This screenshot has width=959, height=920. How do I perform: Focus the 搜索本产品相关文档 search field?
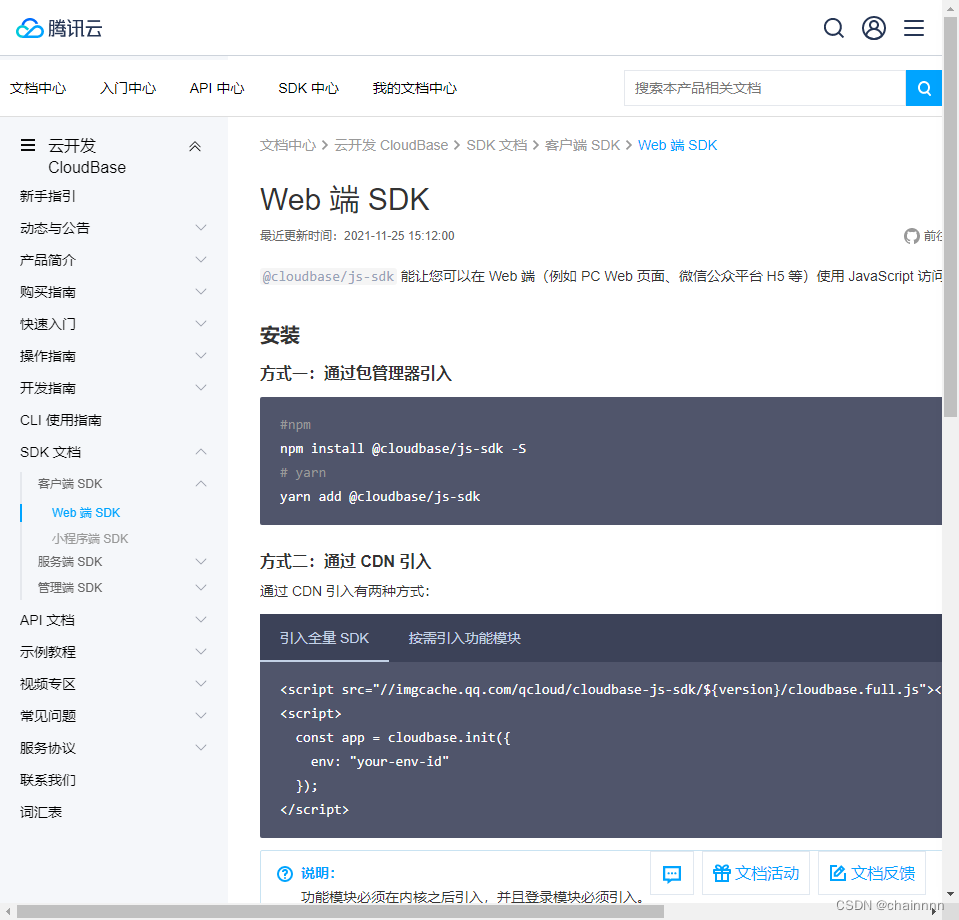pos(765,88)
